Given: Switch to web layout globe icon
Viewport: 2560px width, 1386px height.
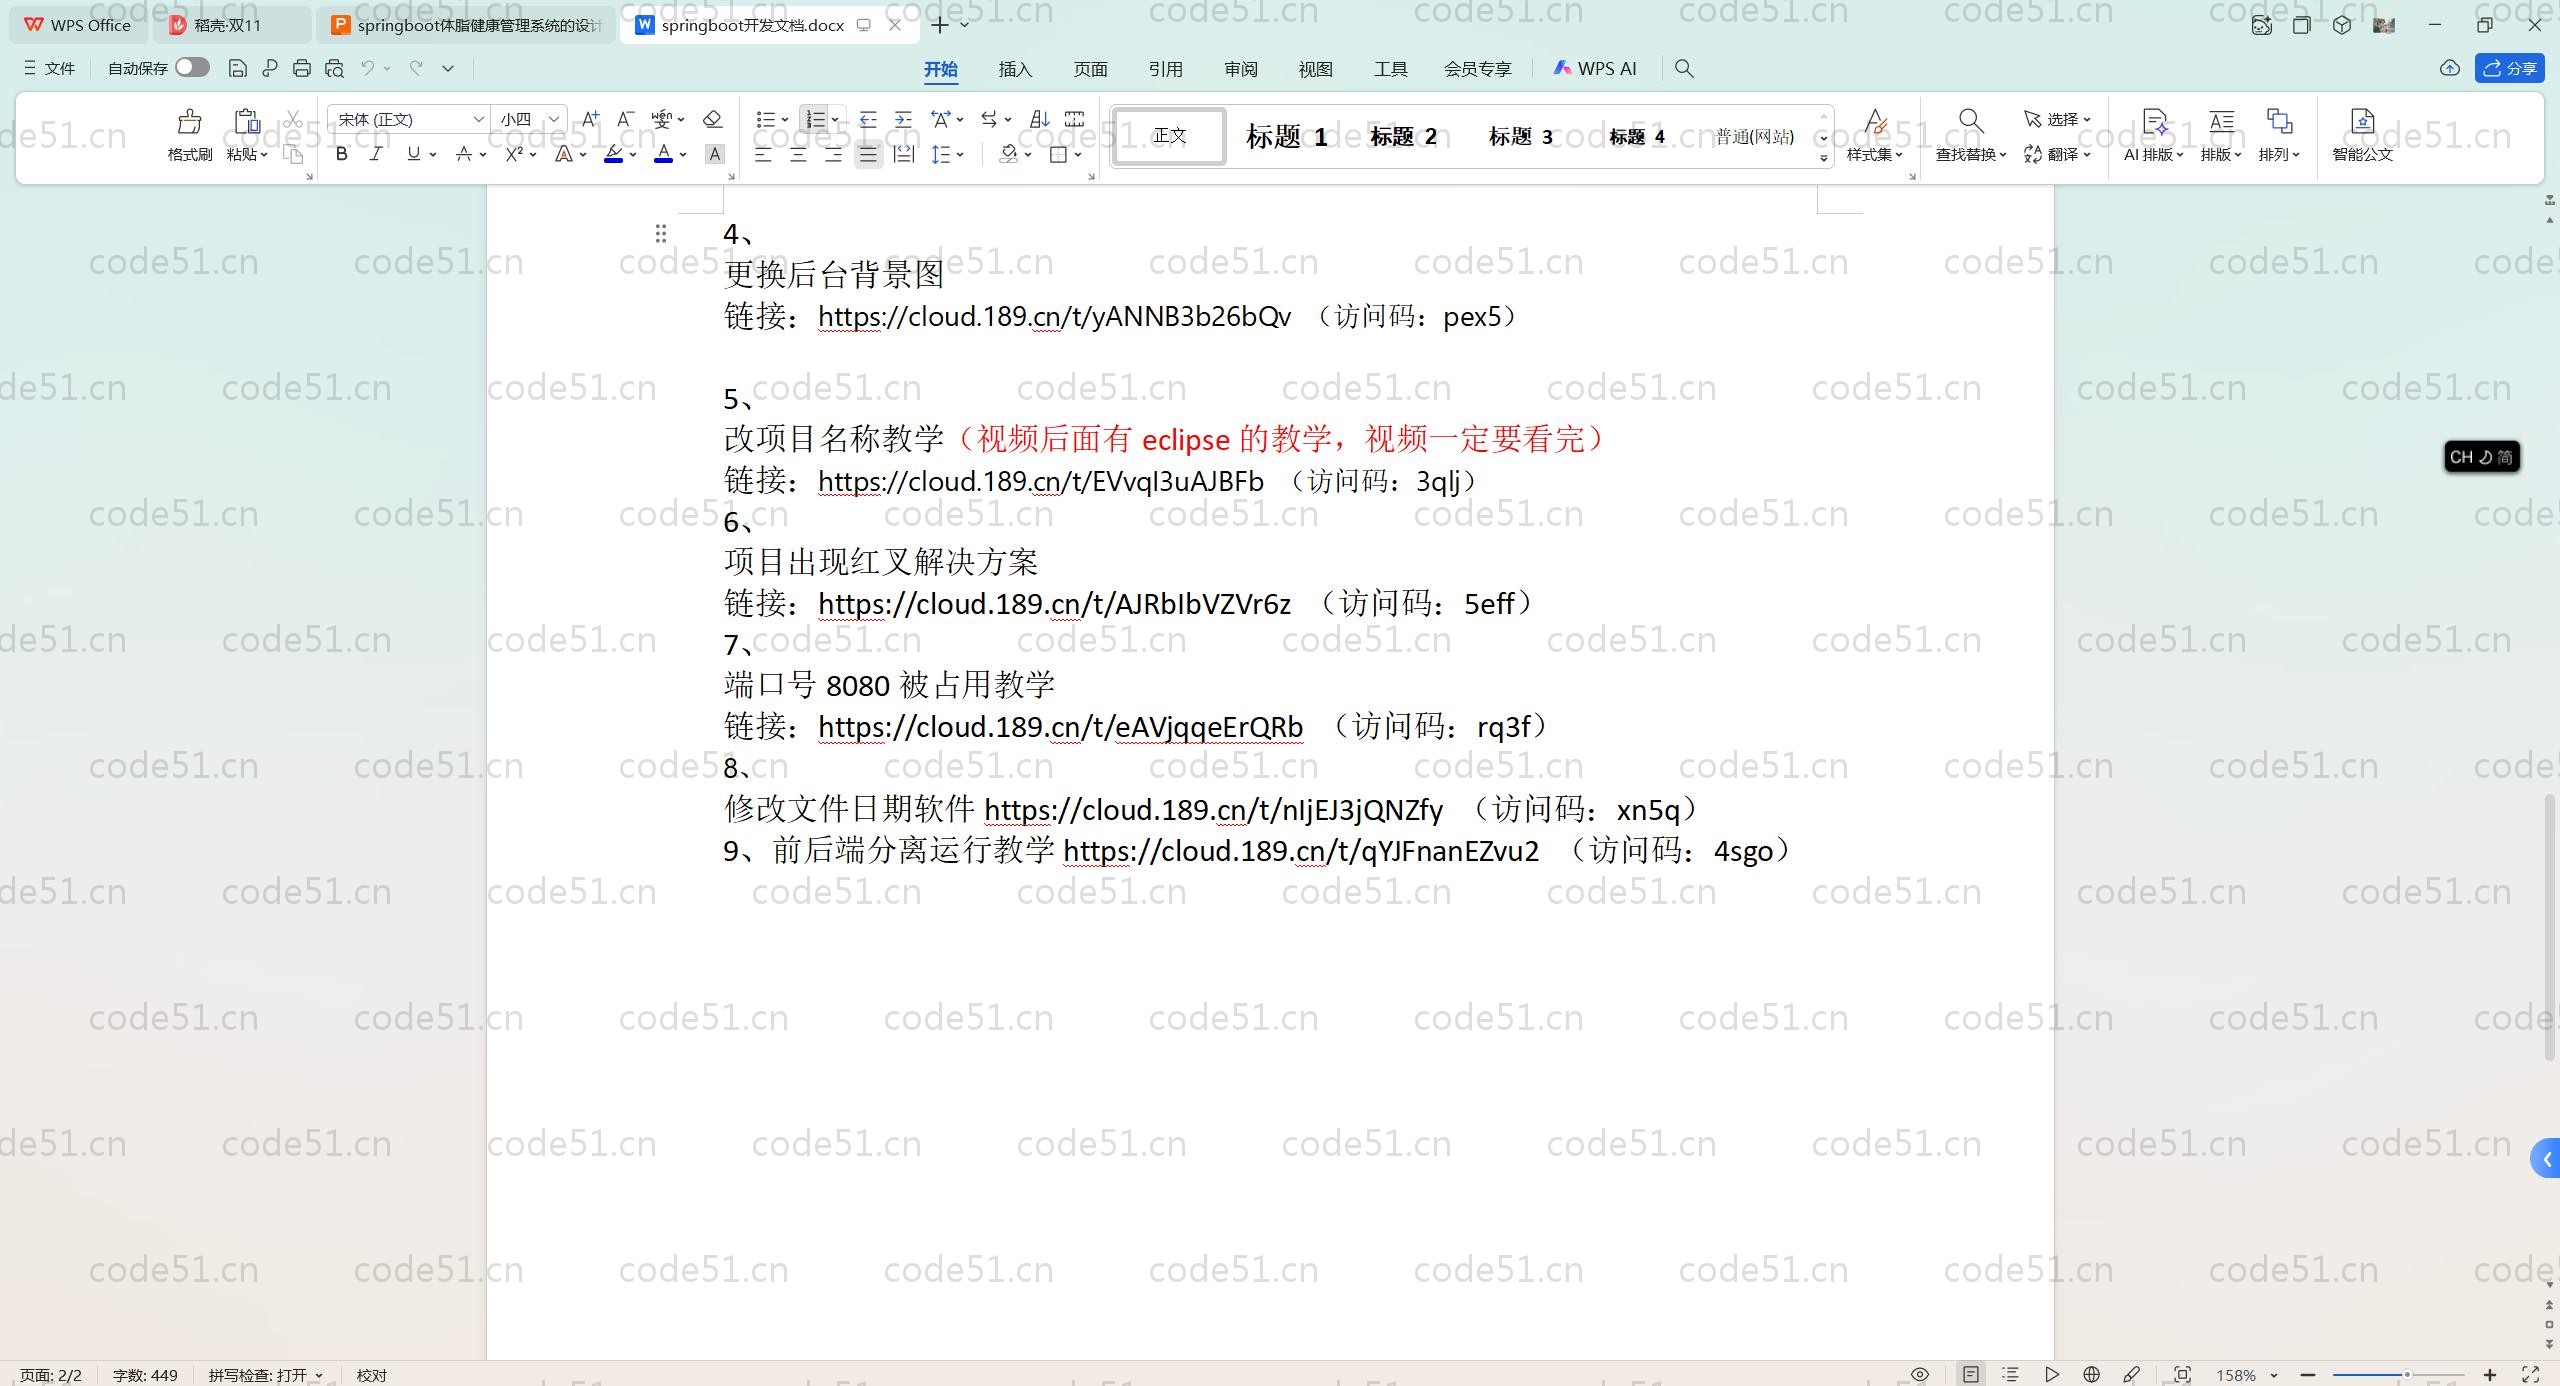Looking at the screenshot, I should pyautogui.click(x=2091, y=1375).
